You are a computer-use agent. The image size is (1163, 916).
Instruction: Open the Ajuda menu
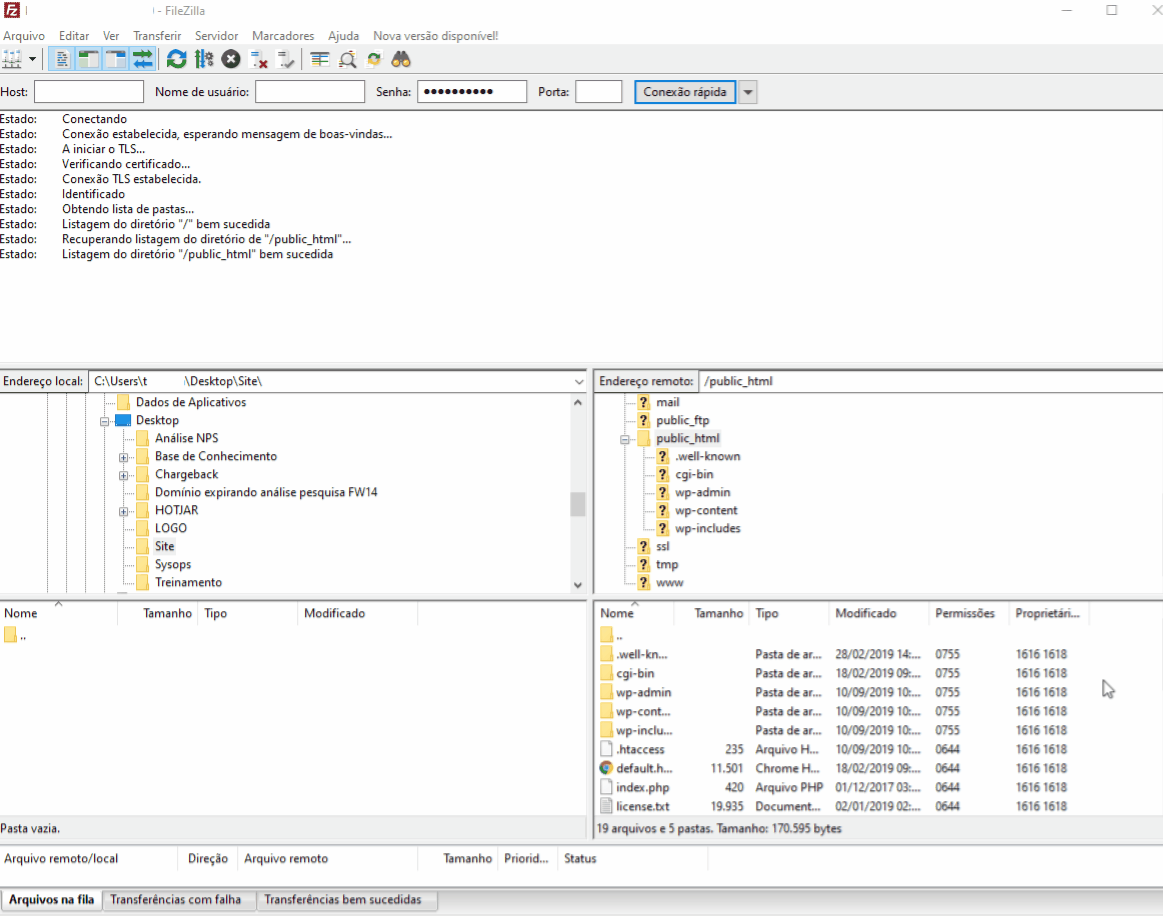(343, 36)
